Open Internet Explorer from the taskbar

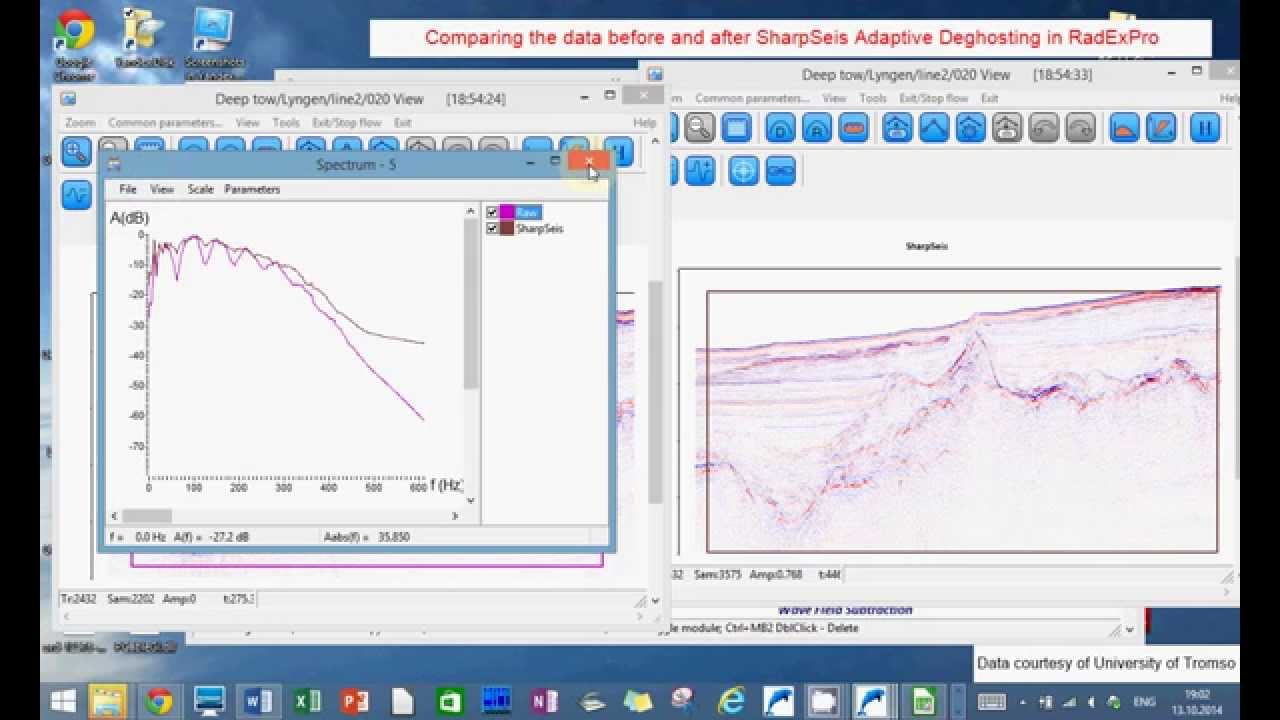731,701
